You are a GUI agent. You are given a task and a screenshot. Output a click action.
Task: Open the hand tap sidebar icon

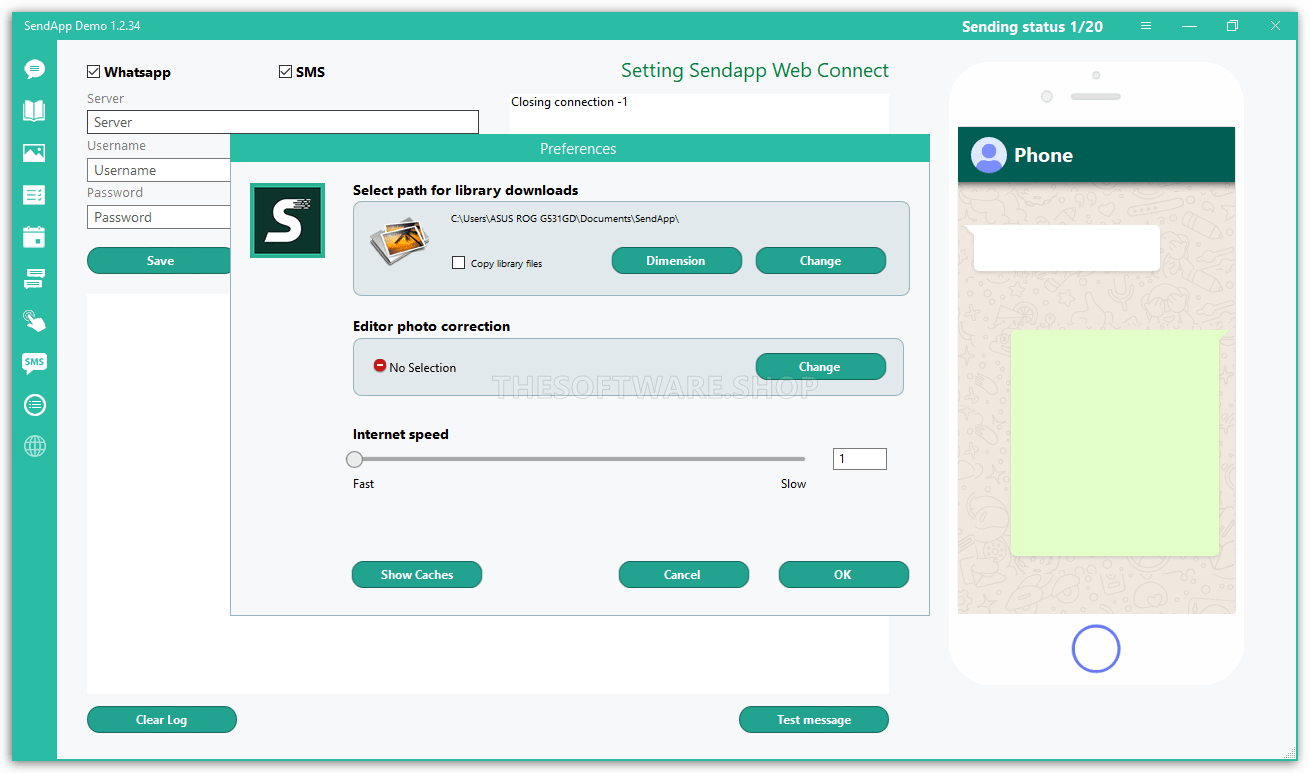click(x=35, y=321)
